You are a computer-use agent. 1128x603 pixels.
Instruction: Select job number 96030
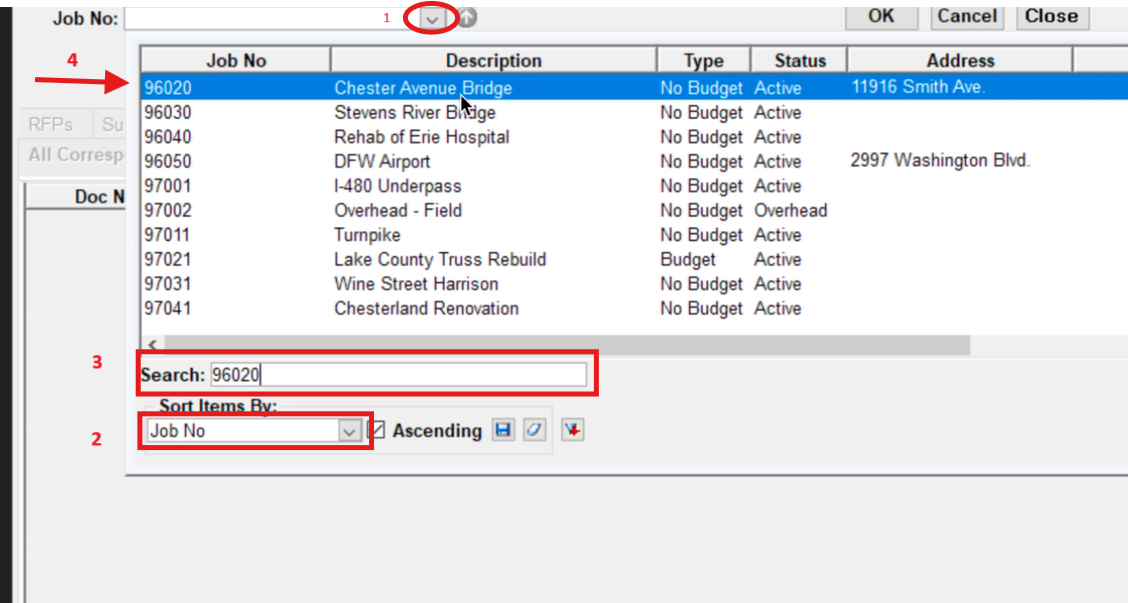[168, 113]
